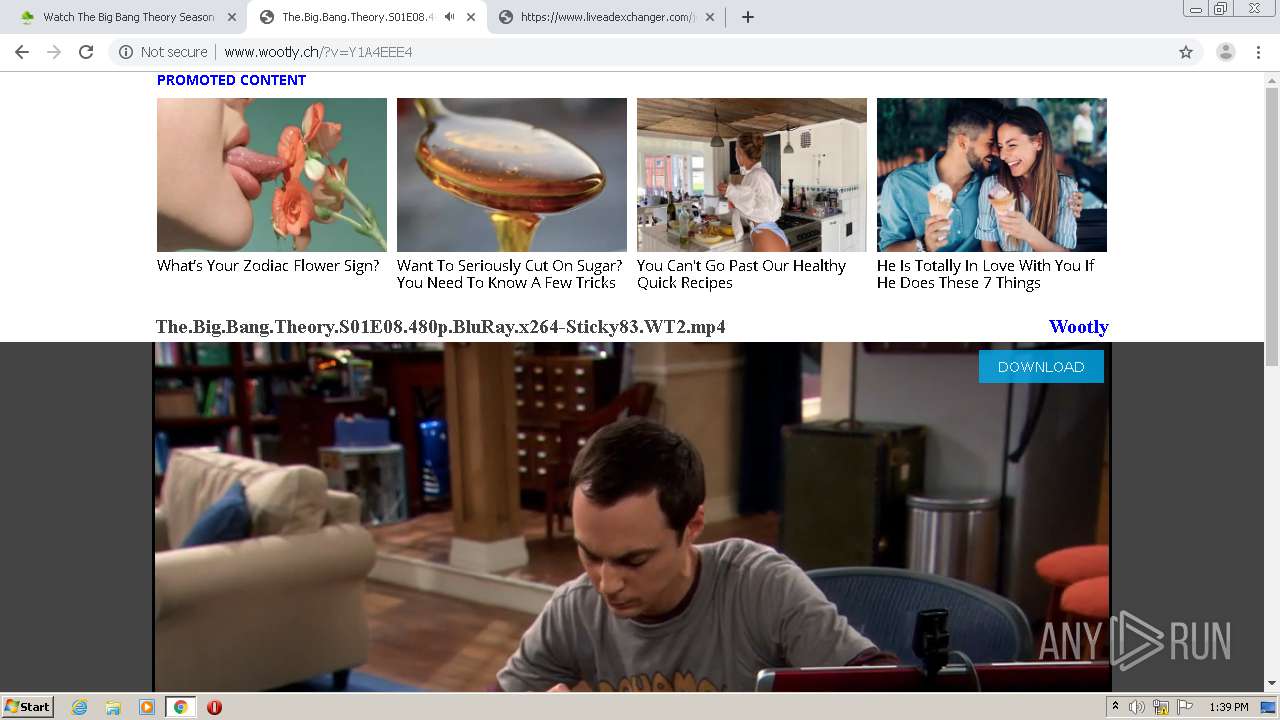Click the scrollbar up arrow
The height and width of the screenshot is (720, 1280).
coord(1272,79)
